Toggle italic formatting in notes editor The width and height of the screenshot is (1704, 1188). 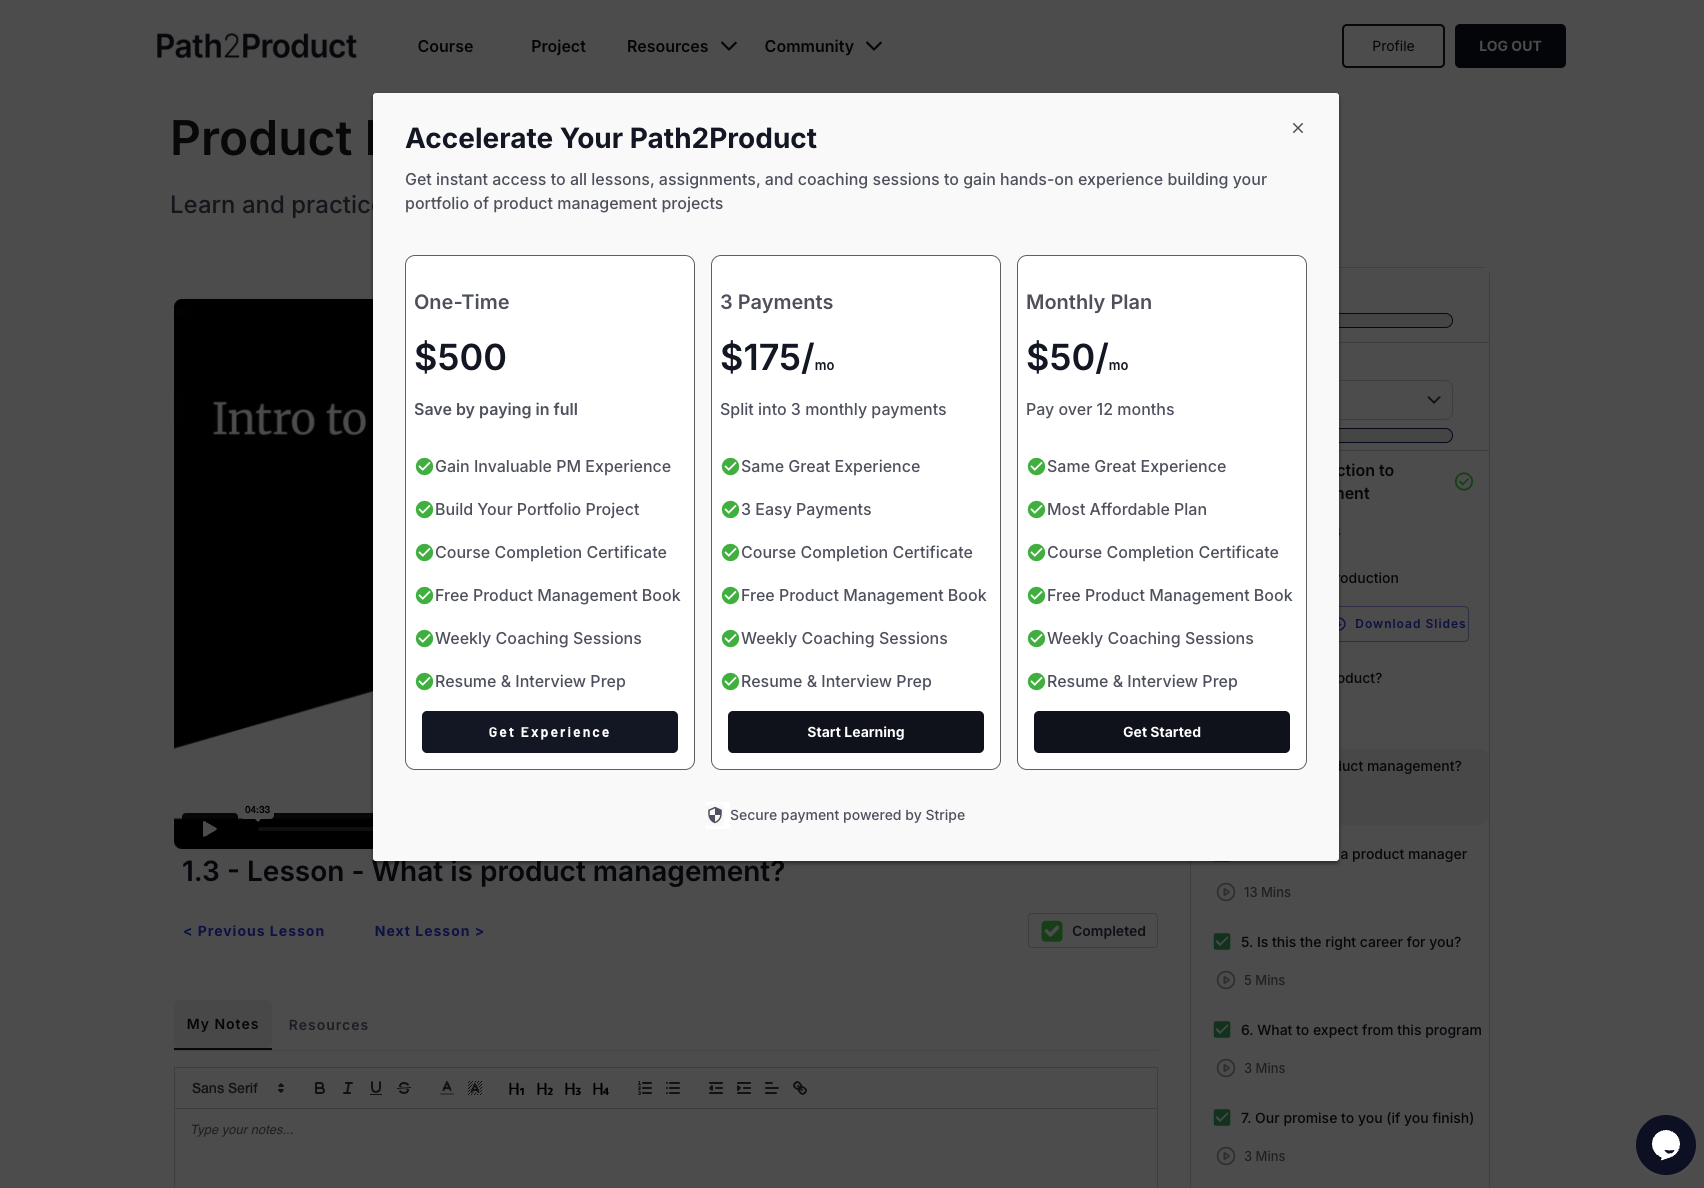point(347,1088)
